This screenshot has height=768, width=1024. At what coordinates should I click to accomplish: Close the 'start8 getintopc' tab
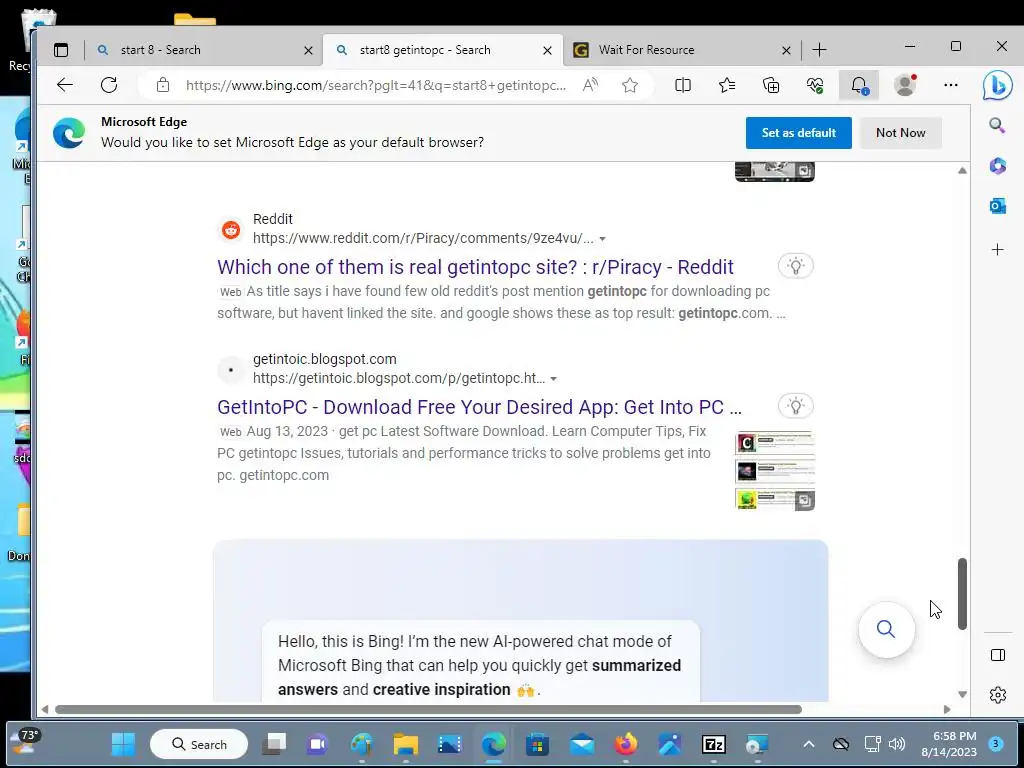click(547, 50)
